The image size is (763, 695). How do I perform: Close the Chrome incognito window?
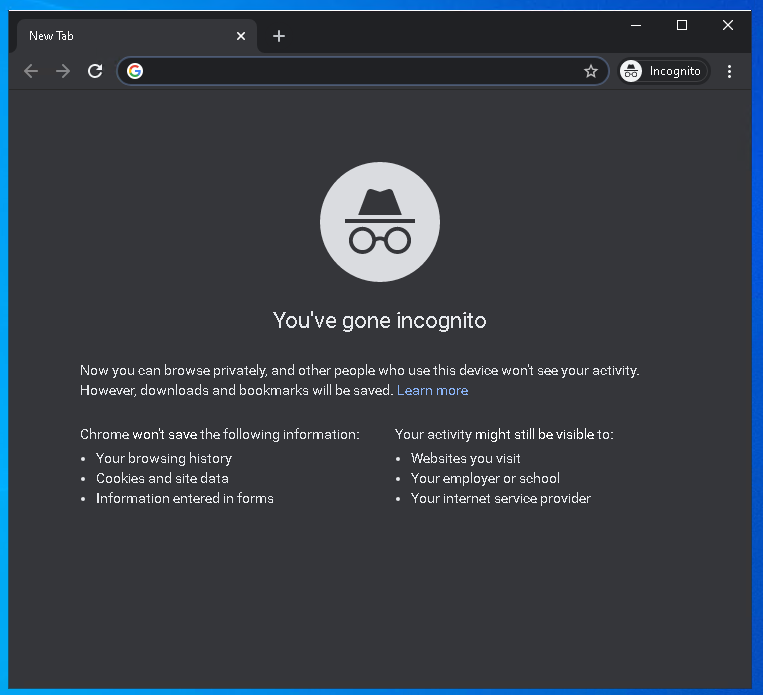[x=727, y=25]
